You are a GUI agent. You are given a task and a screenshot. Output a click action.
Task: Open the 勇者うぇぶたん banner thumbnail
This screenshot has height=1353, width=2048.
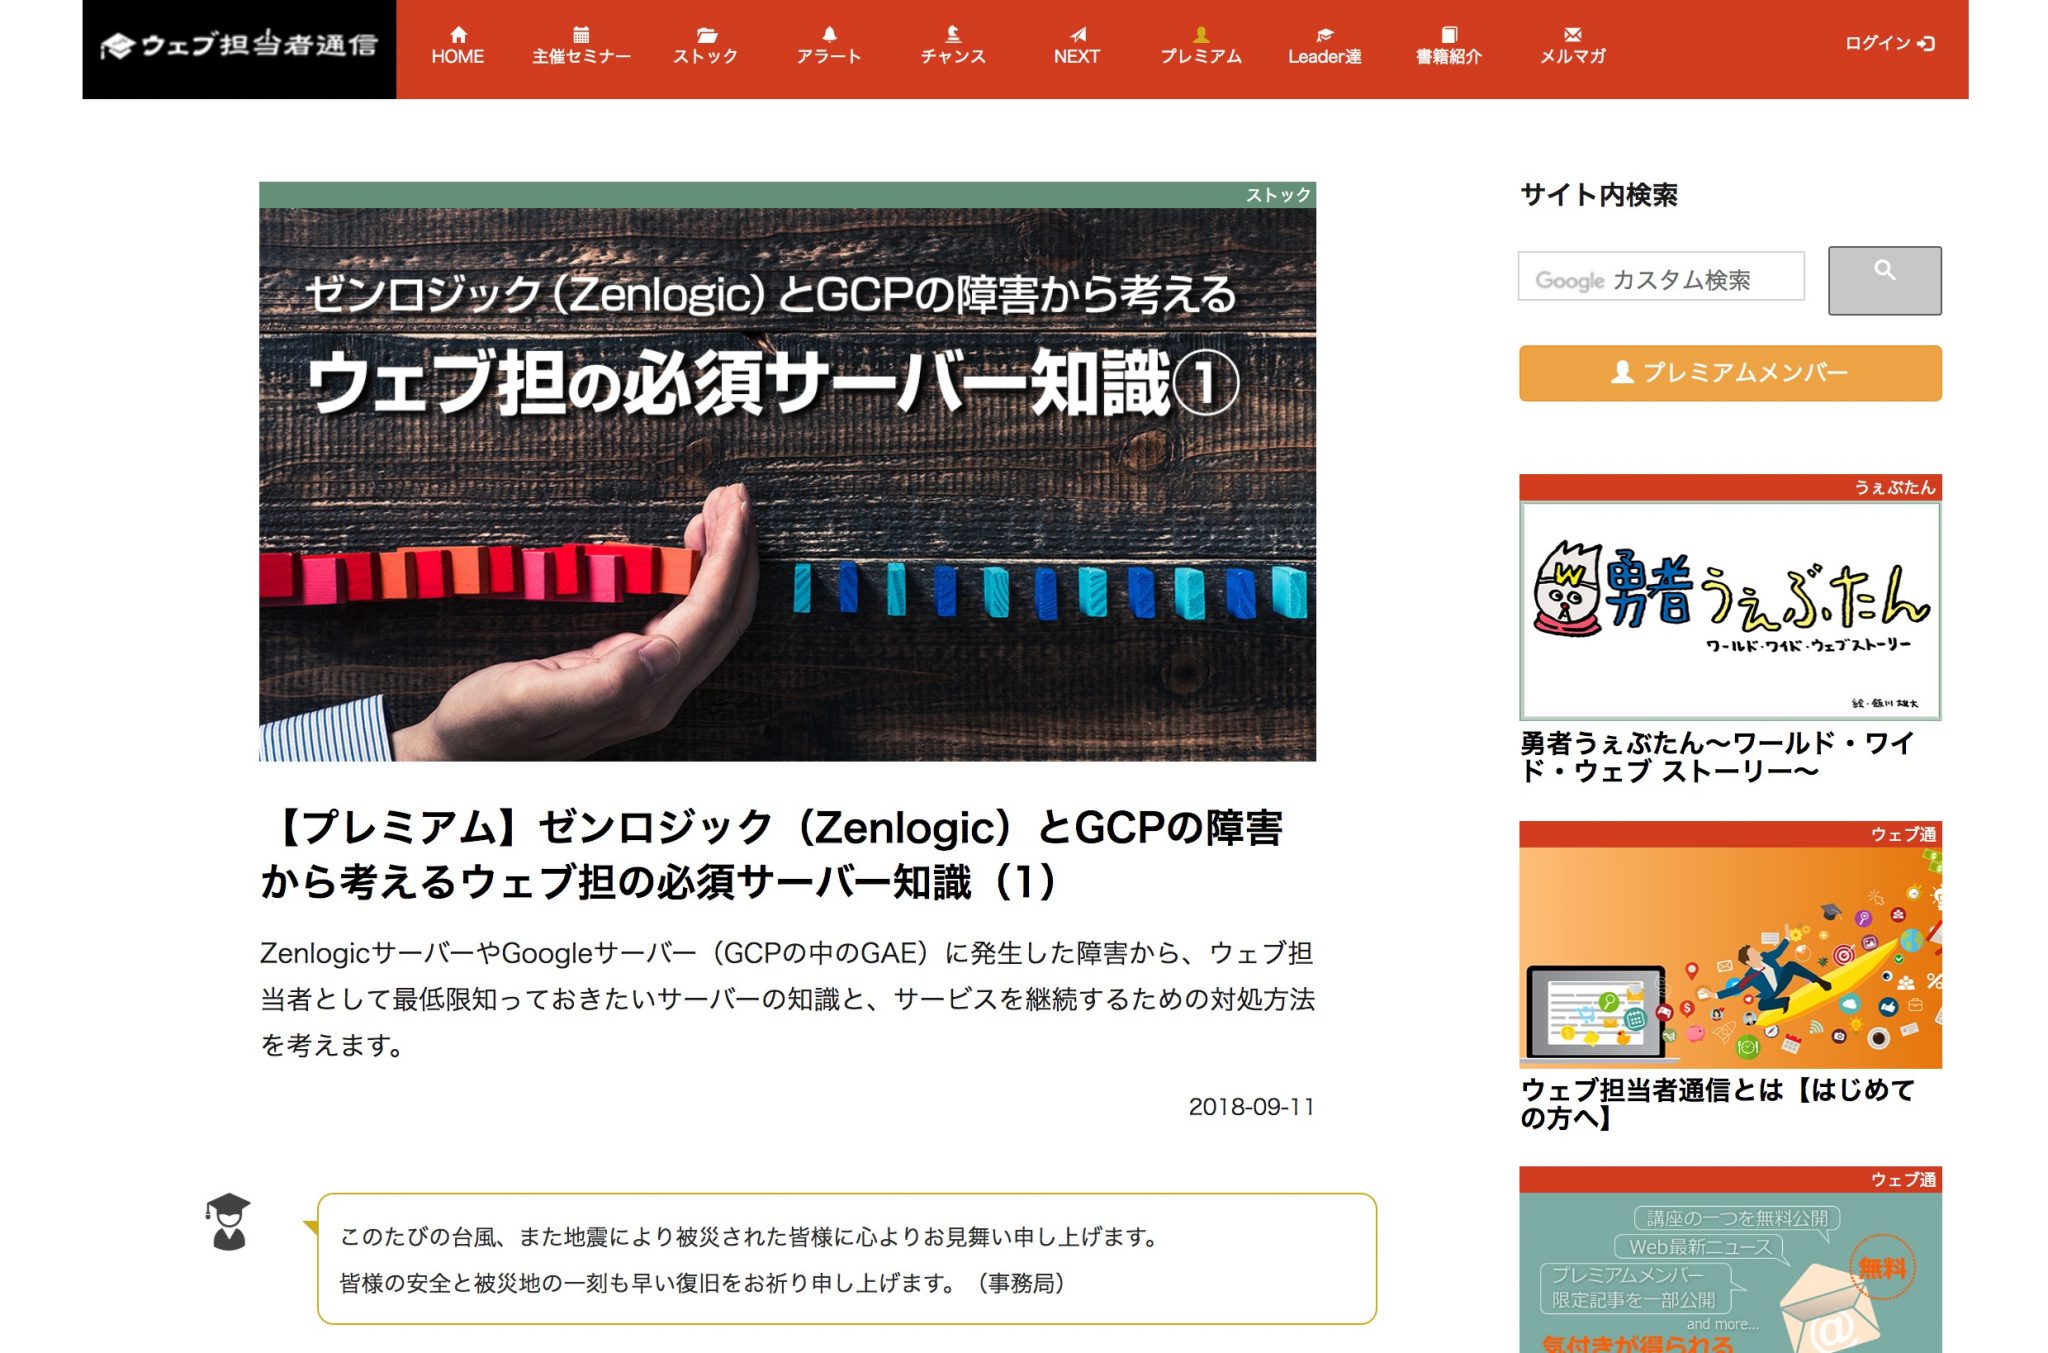pyautogui.click(x=1730, y=610)
